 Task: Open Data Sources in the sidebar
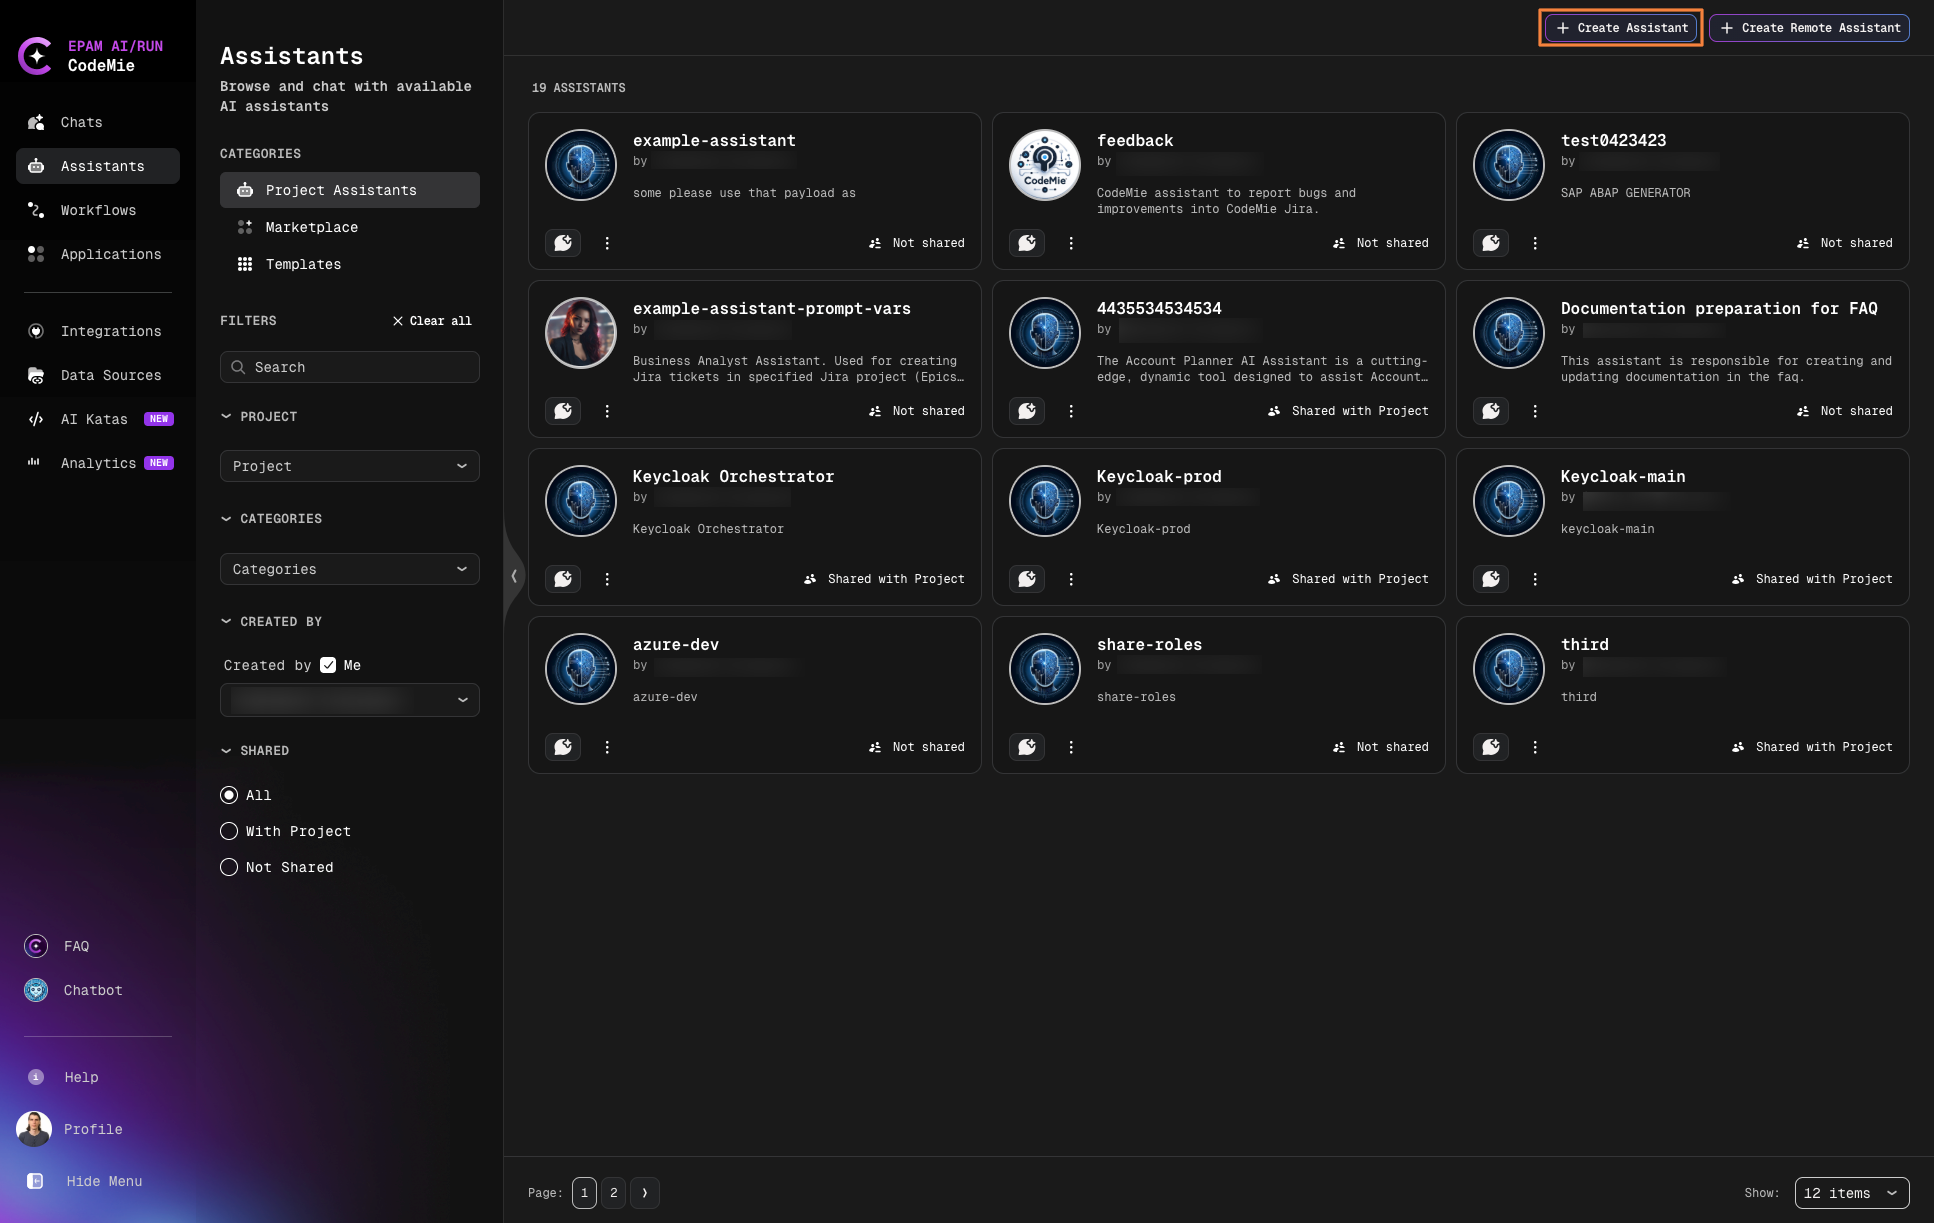pos(110,375)
